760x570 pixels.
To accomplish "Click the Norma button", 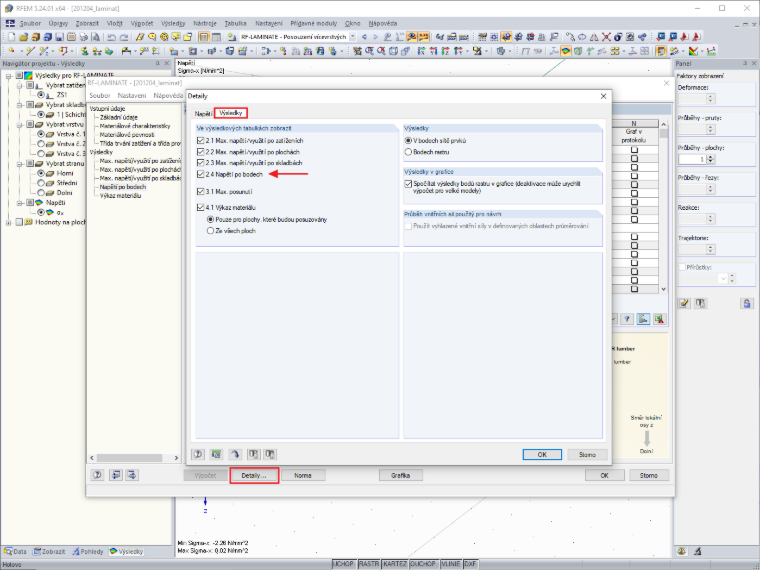I will pos(303,475).
